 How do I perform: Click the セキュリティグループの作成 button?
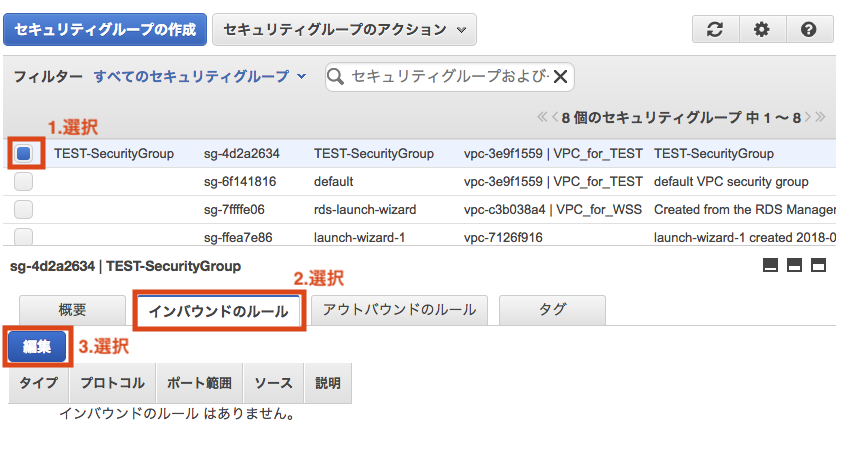coord(105,30)
